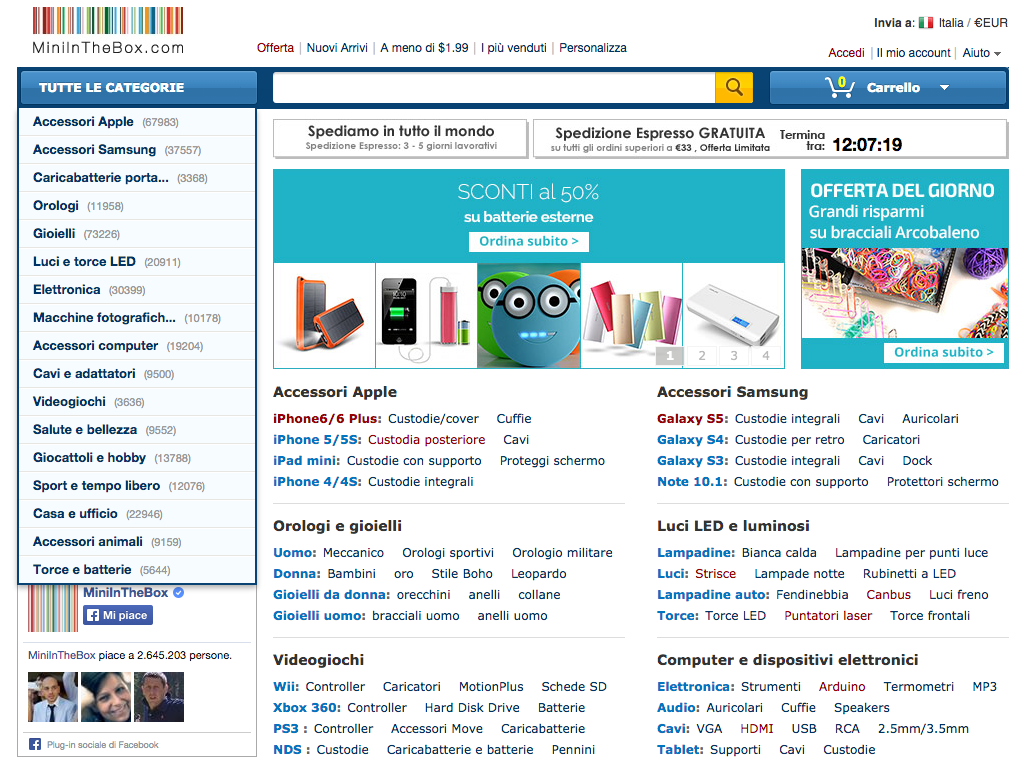
Task: Open Caricabatterie porta... category
Action: pyautogui.click(x=137, y=178)
